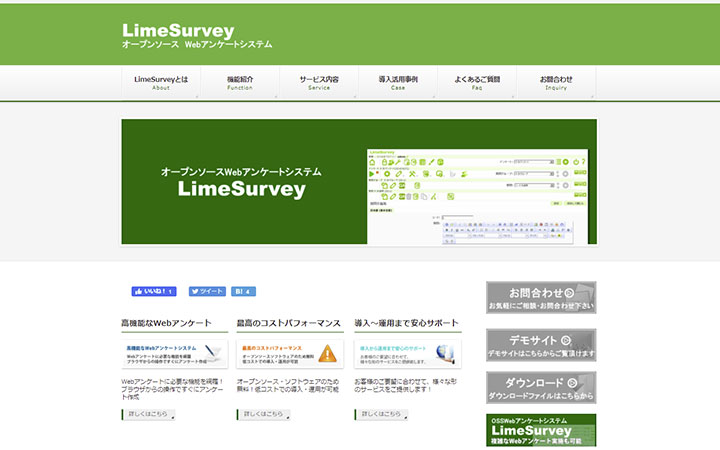The height and width of the screenshot is (450, 720).
Task: Click the support thumbnail with globe icon
Action: 408,354
